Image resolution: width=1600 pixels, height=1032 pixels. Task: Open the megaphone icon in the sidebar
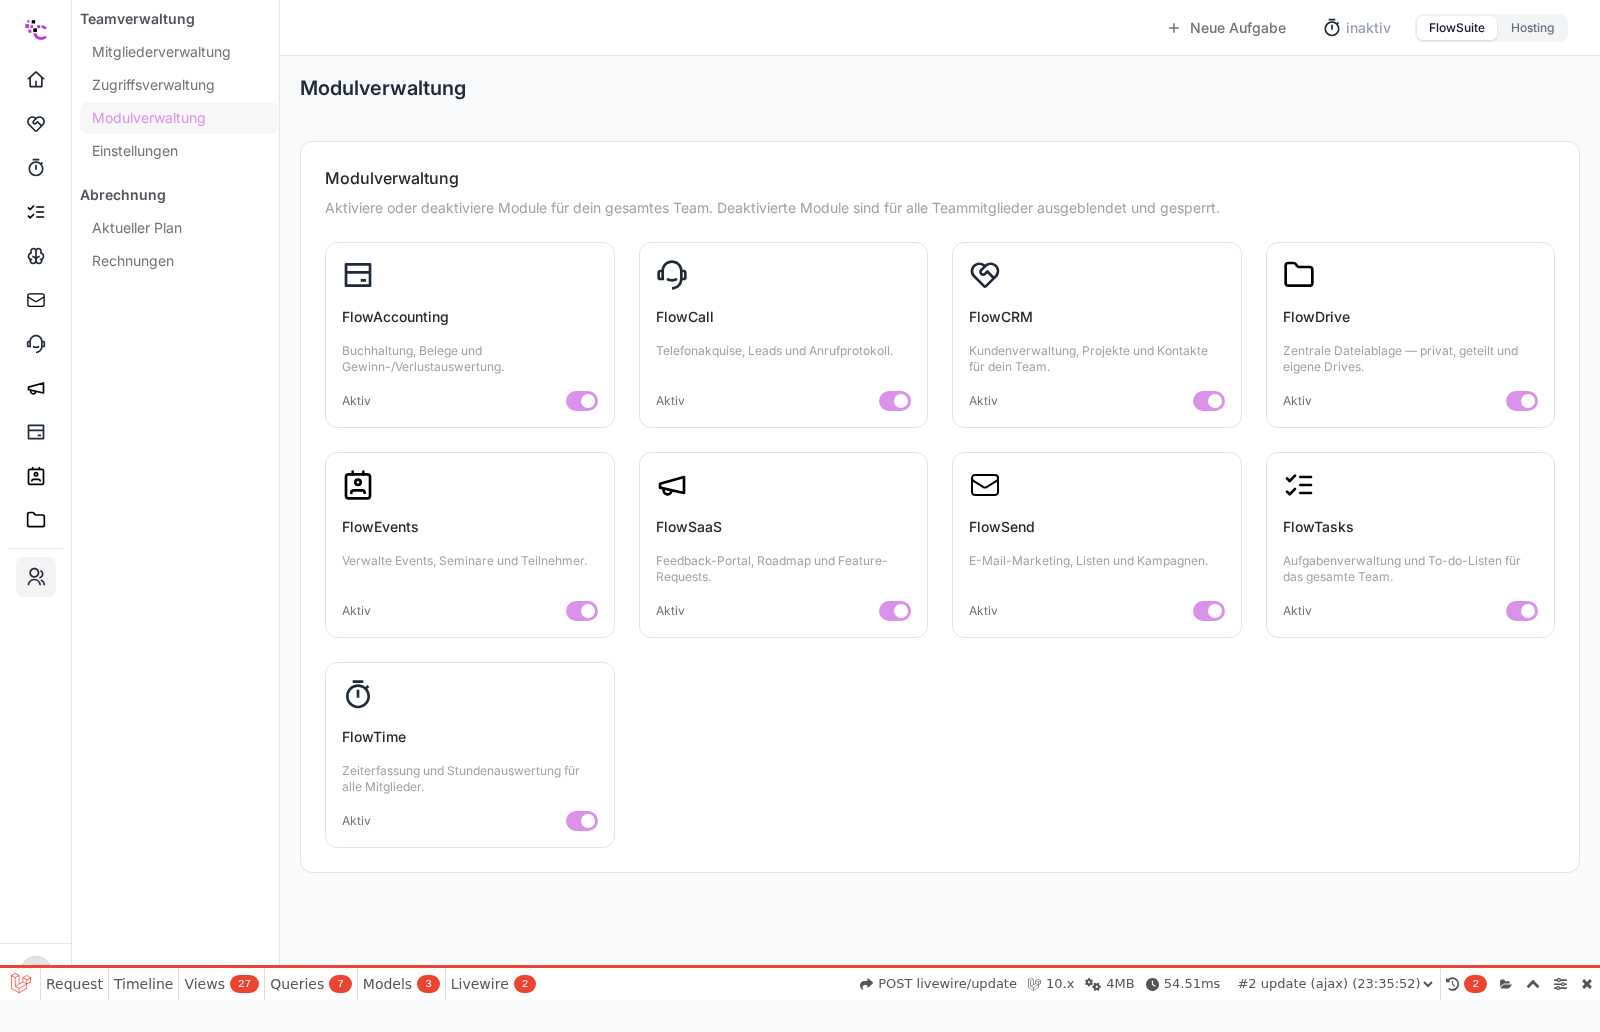(36, 387)
